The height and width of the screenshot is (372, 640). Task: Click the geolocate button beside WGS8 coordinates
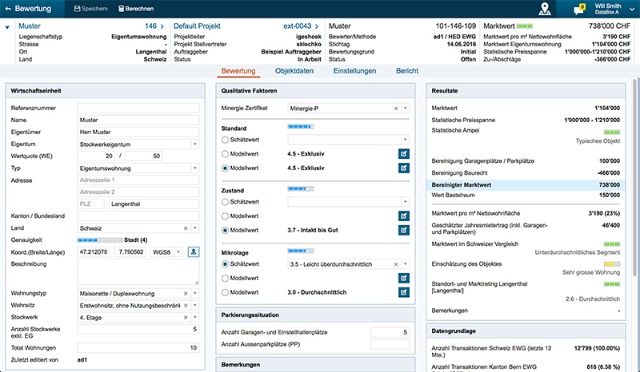[193, 252]
